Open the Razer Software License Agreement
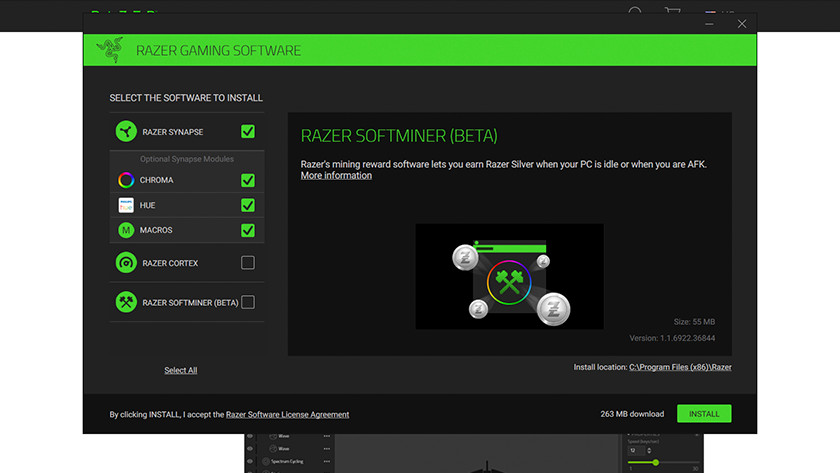The image size is (840, 473). [287, 414]
